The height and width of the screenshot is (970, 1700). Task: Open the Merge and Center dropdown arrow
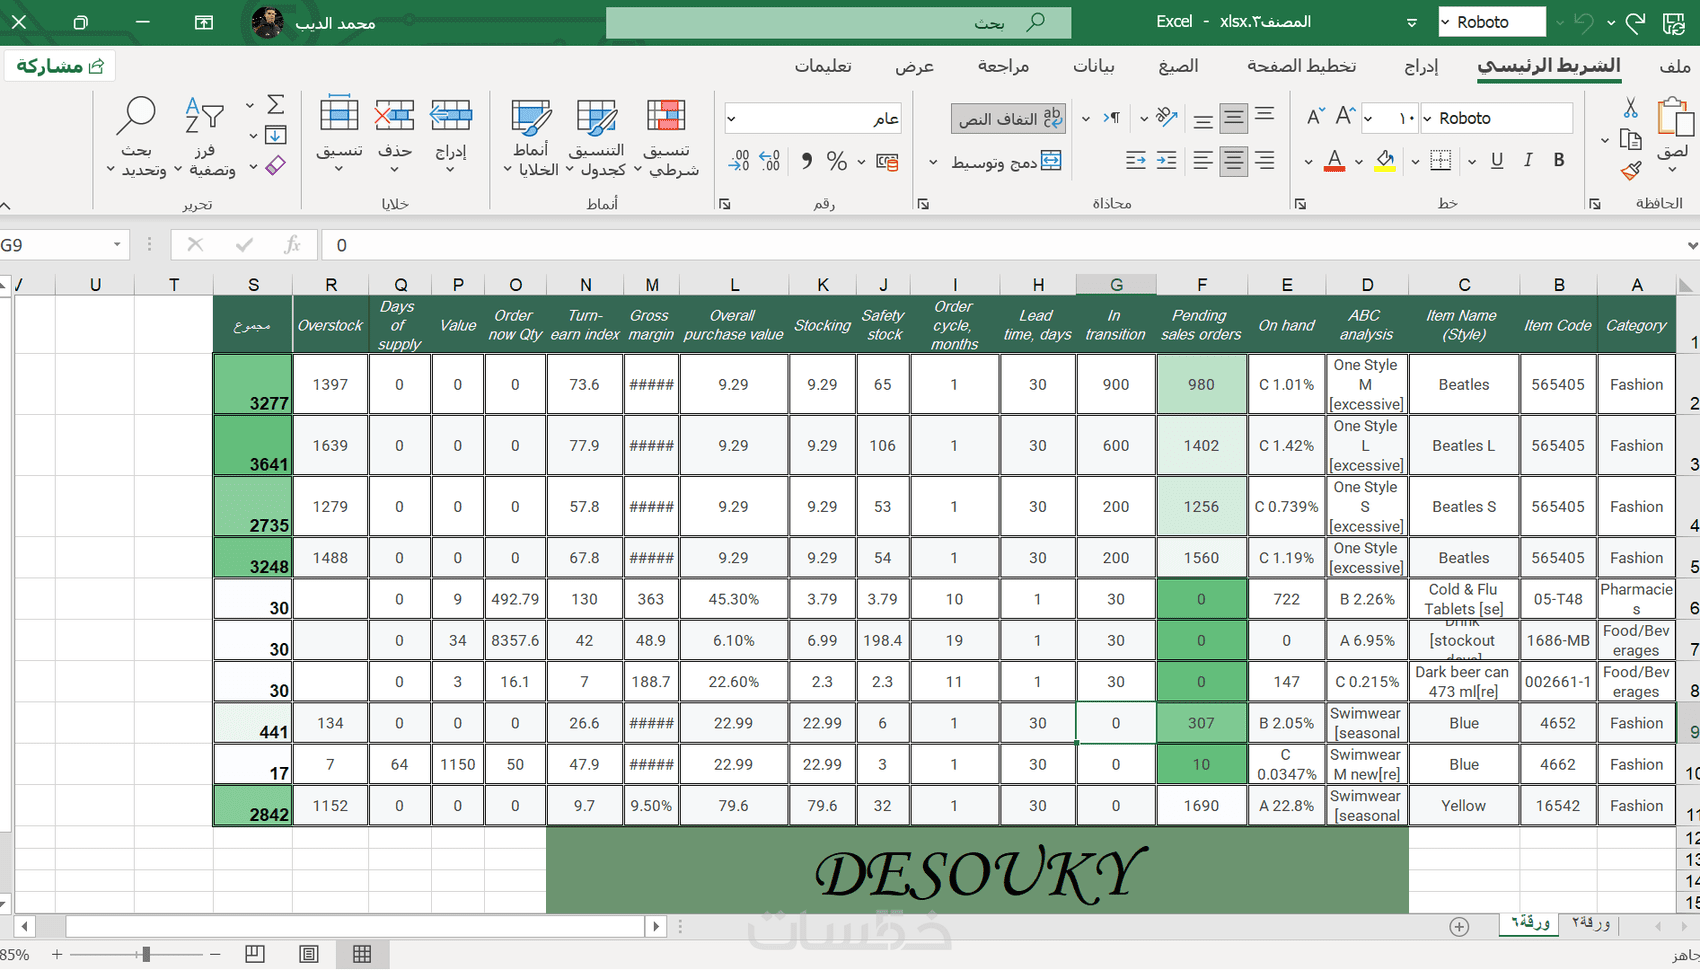[x=933, y=161]
